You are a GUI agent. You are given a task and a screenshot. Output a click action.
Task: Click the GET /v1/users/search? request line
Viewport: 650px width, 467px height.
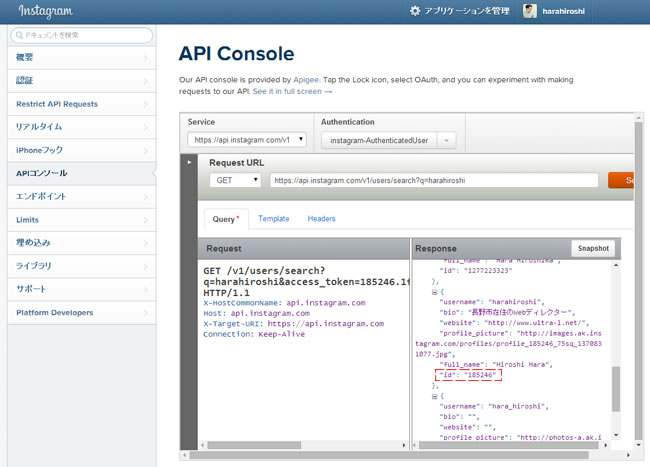coord(264,271)
